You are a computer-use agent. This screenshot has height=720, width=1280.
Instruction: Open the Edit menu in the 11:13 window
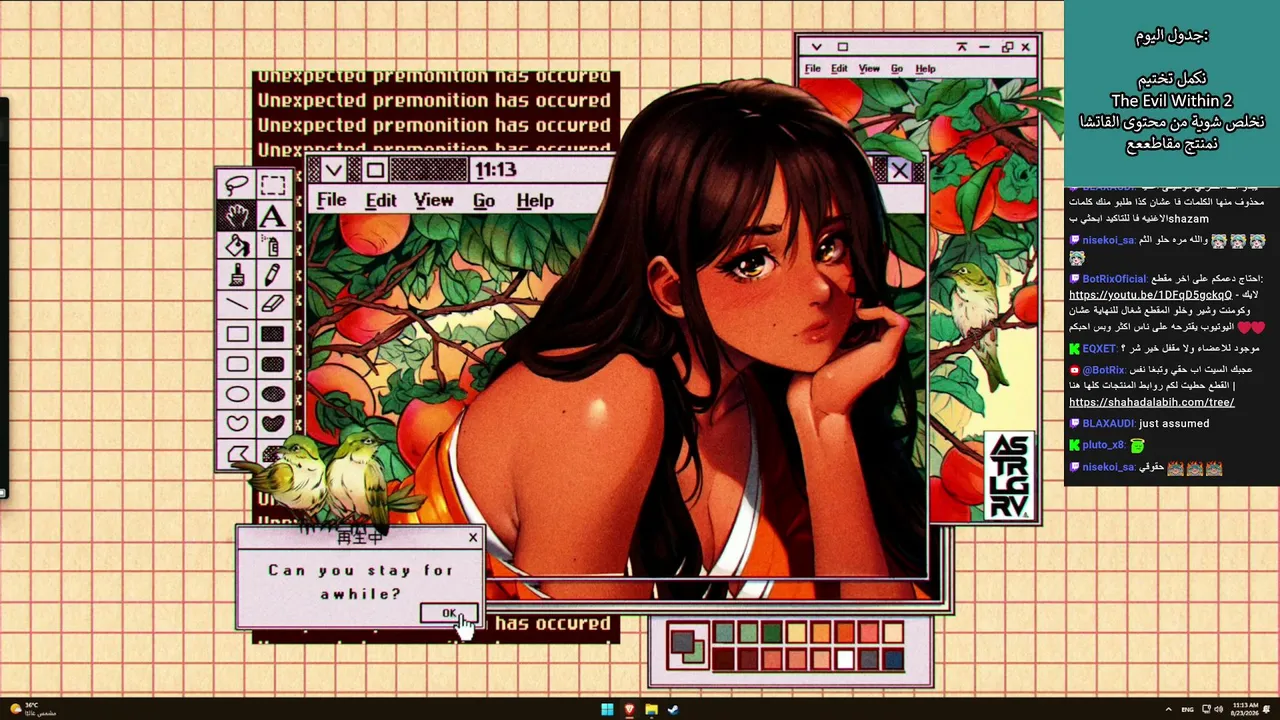point(381,200)
